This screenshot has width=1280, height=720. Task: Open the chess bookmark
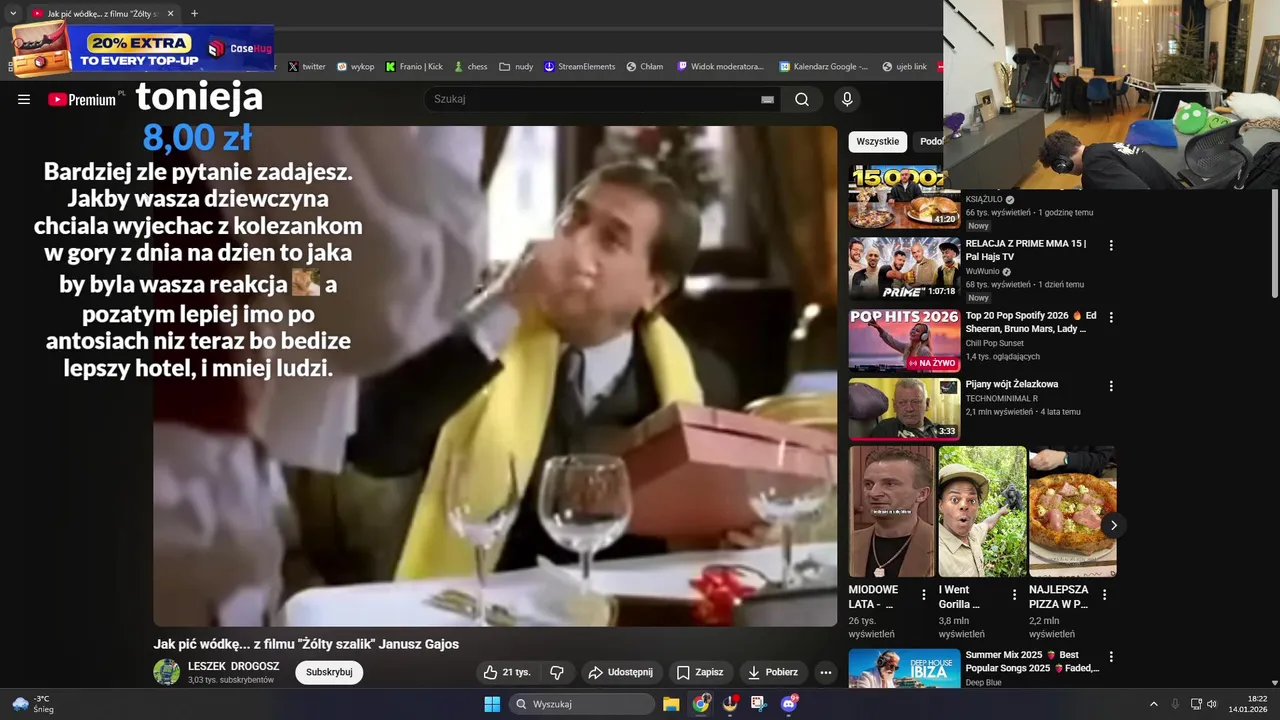click(470, 67)
